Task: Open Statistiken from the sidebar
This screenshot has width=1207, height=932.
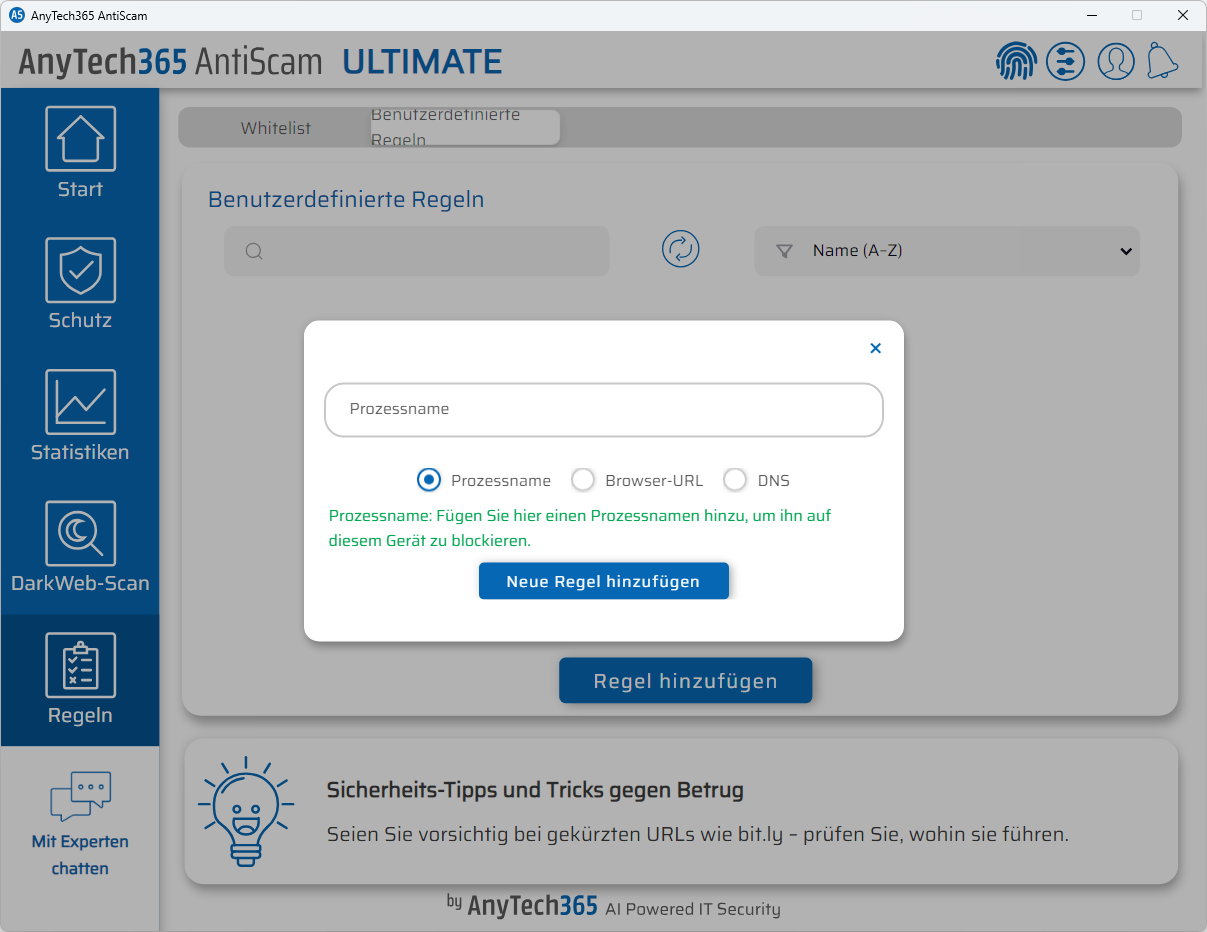Action: (x=80, y=415)
